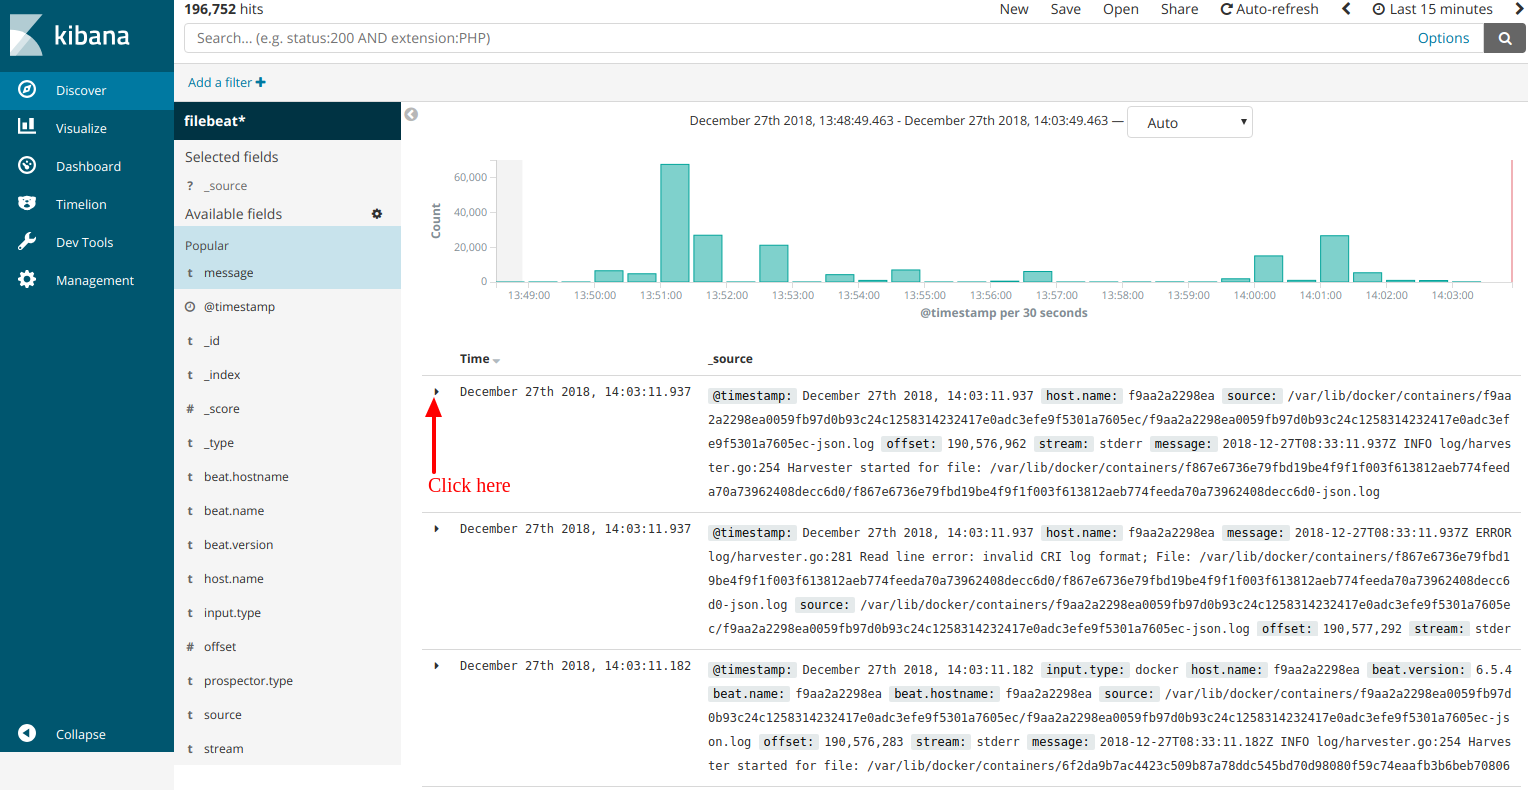Select the beat.name field

[234, 511]
